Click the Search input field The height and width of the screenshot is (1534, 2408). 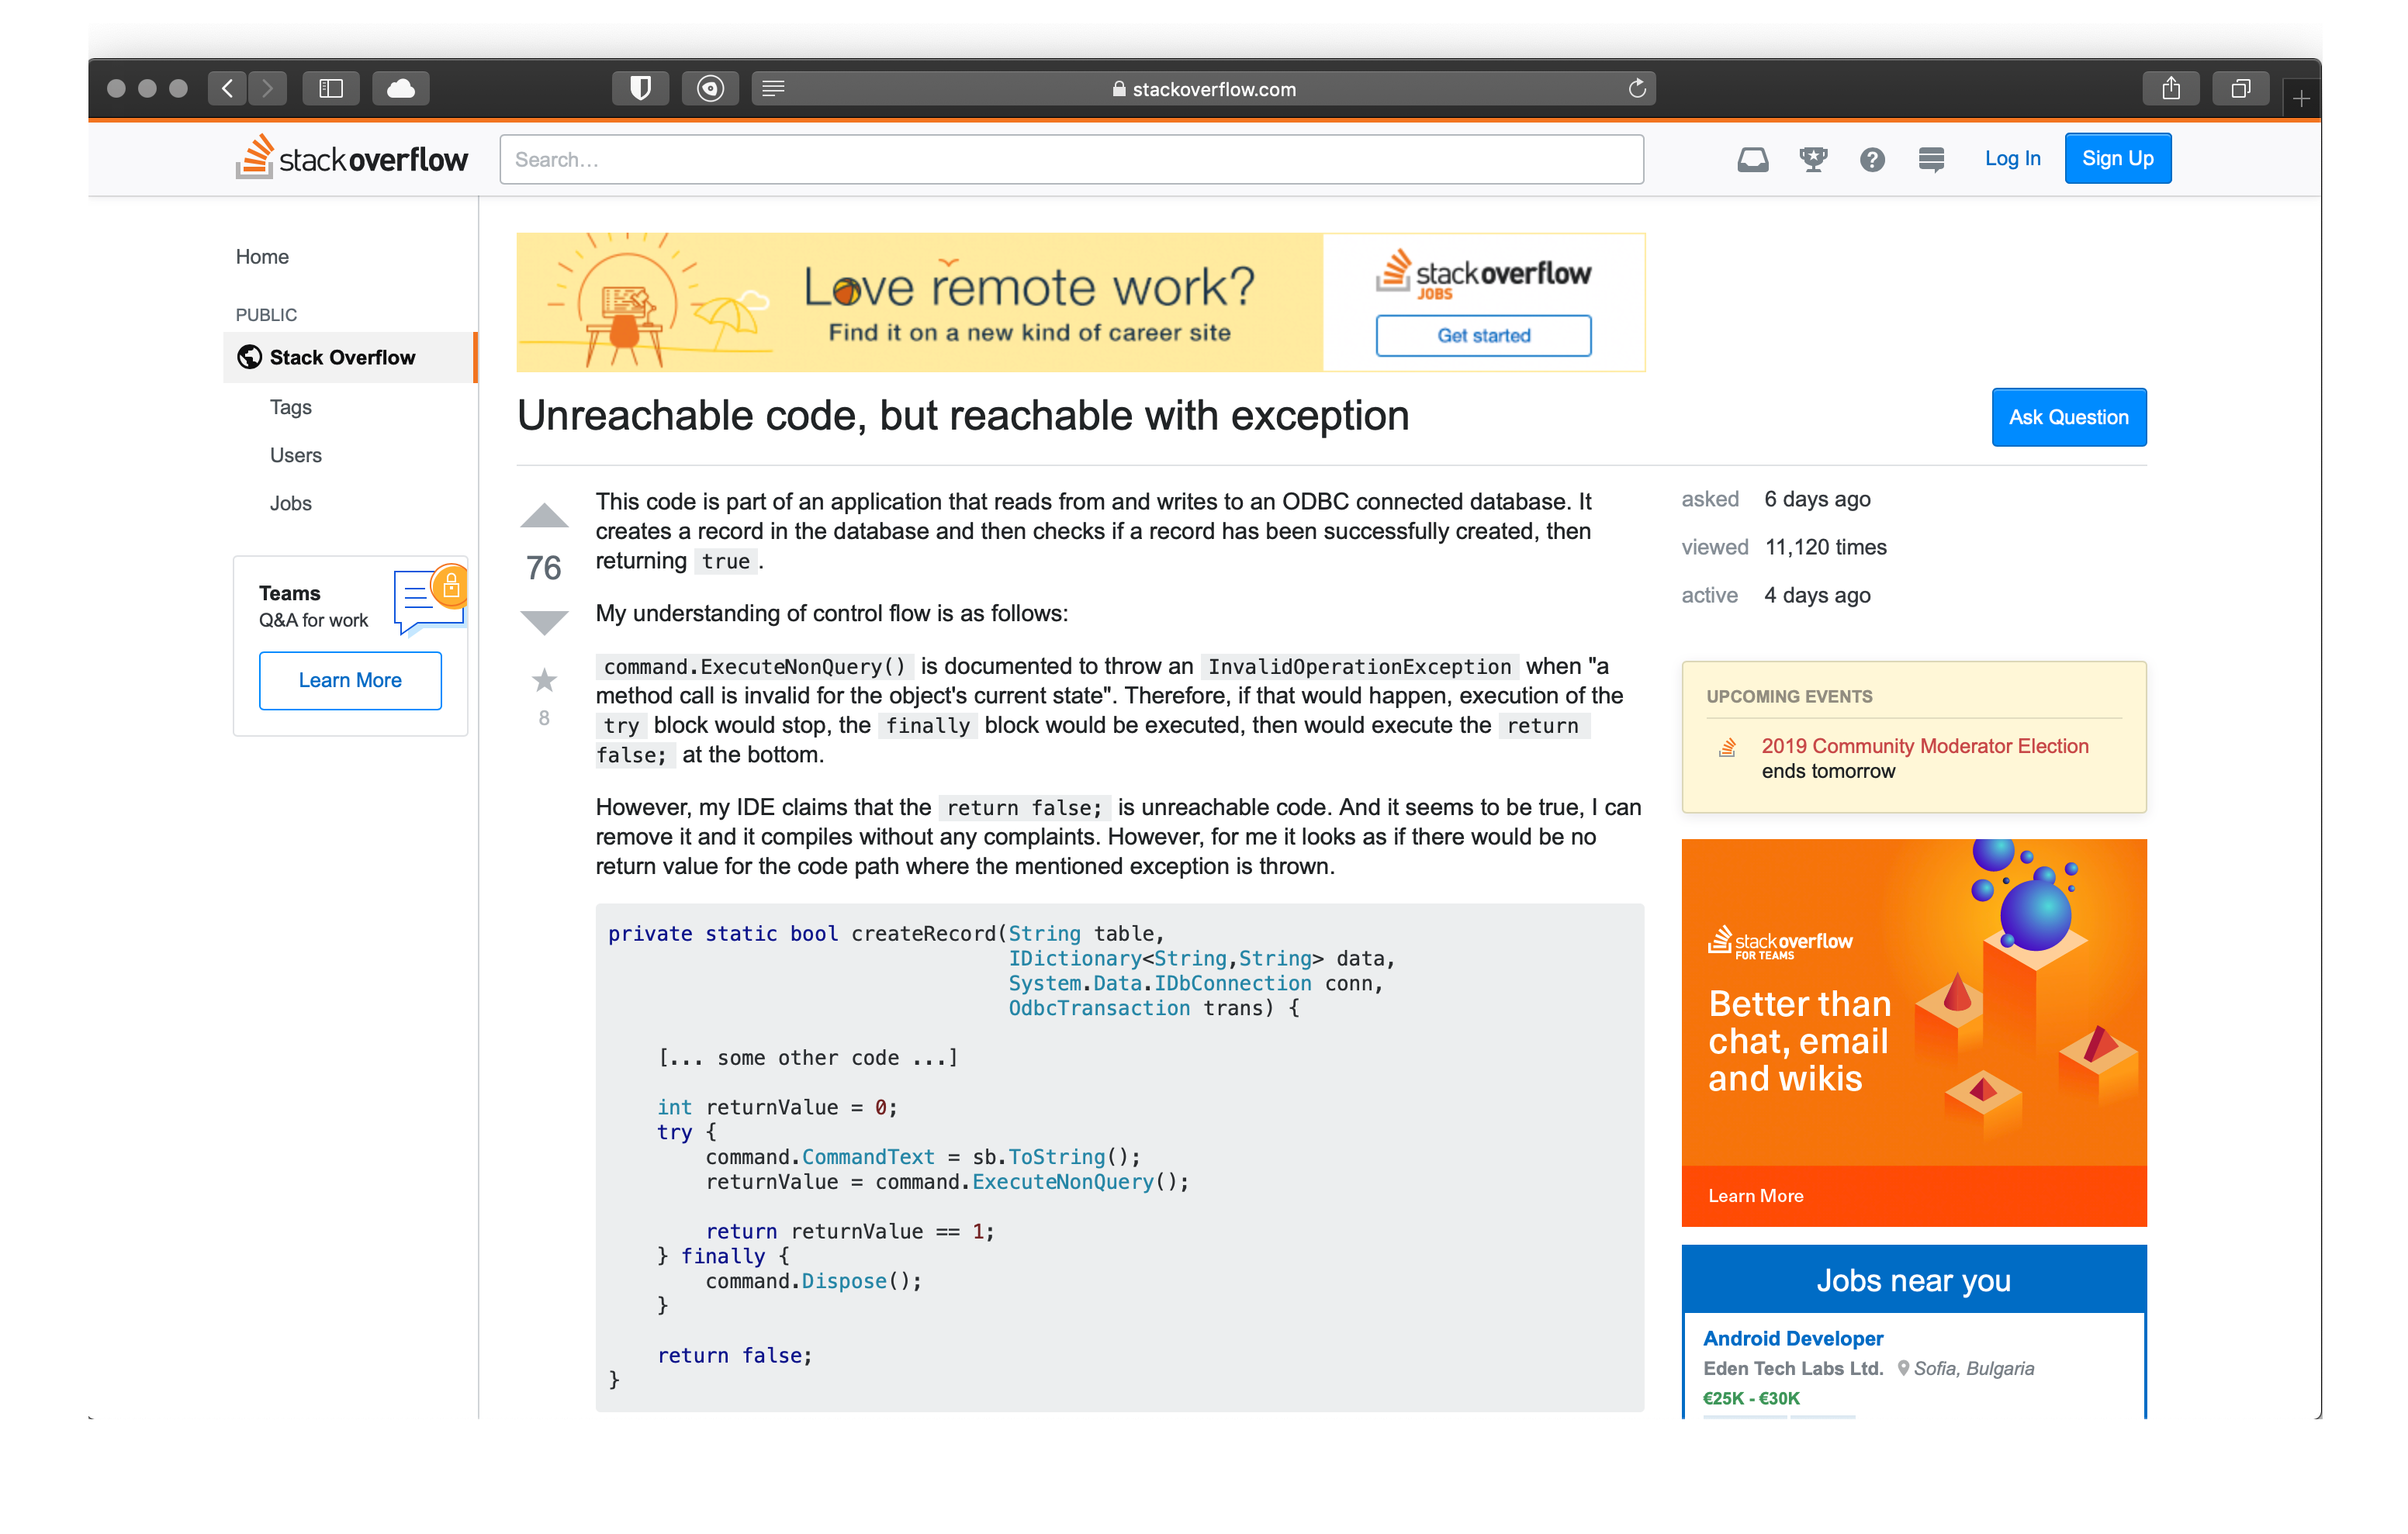(x=1071, y=159)
